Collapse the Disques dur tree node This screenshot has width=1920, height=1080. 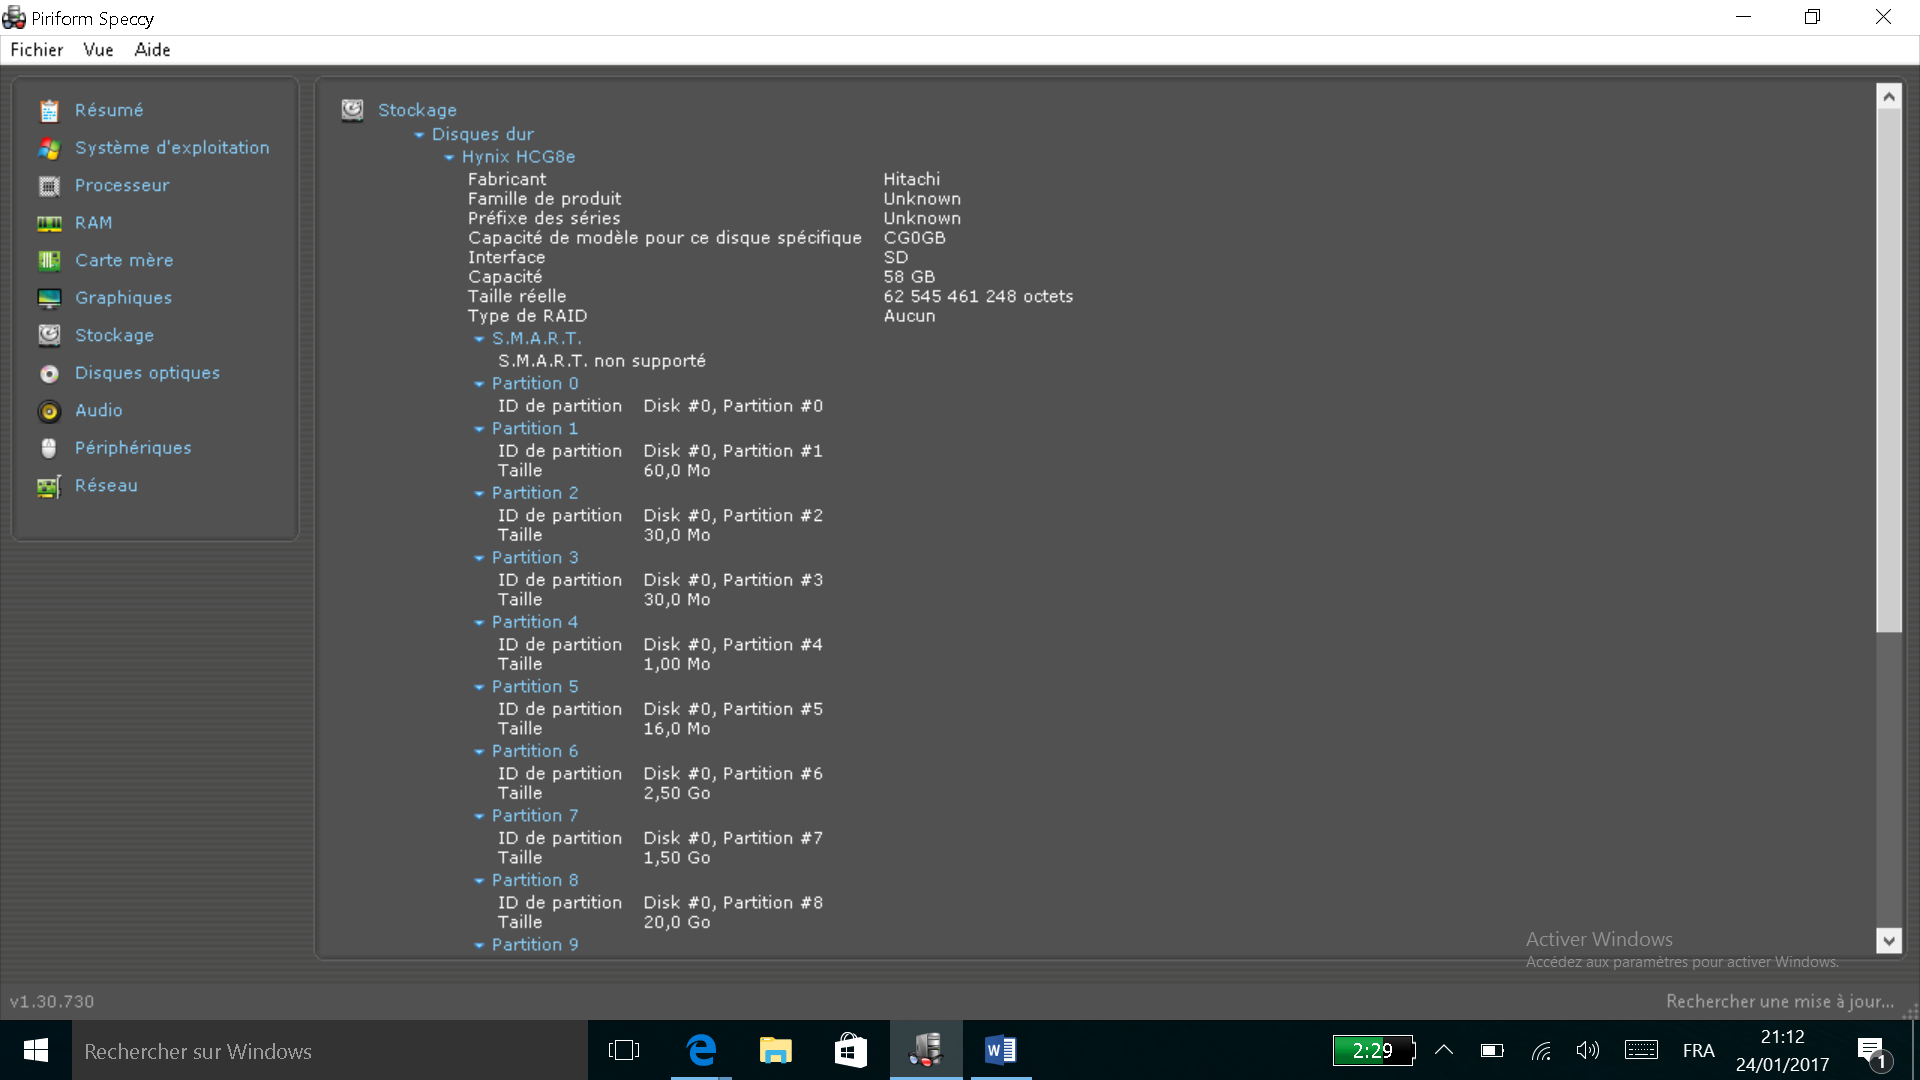419,135
